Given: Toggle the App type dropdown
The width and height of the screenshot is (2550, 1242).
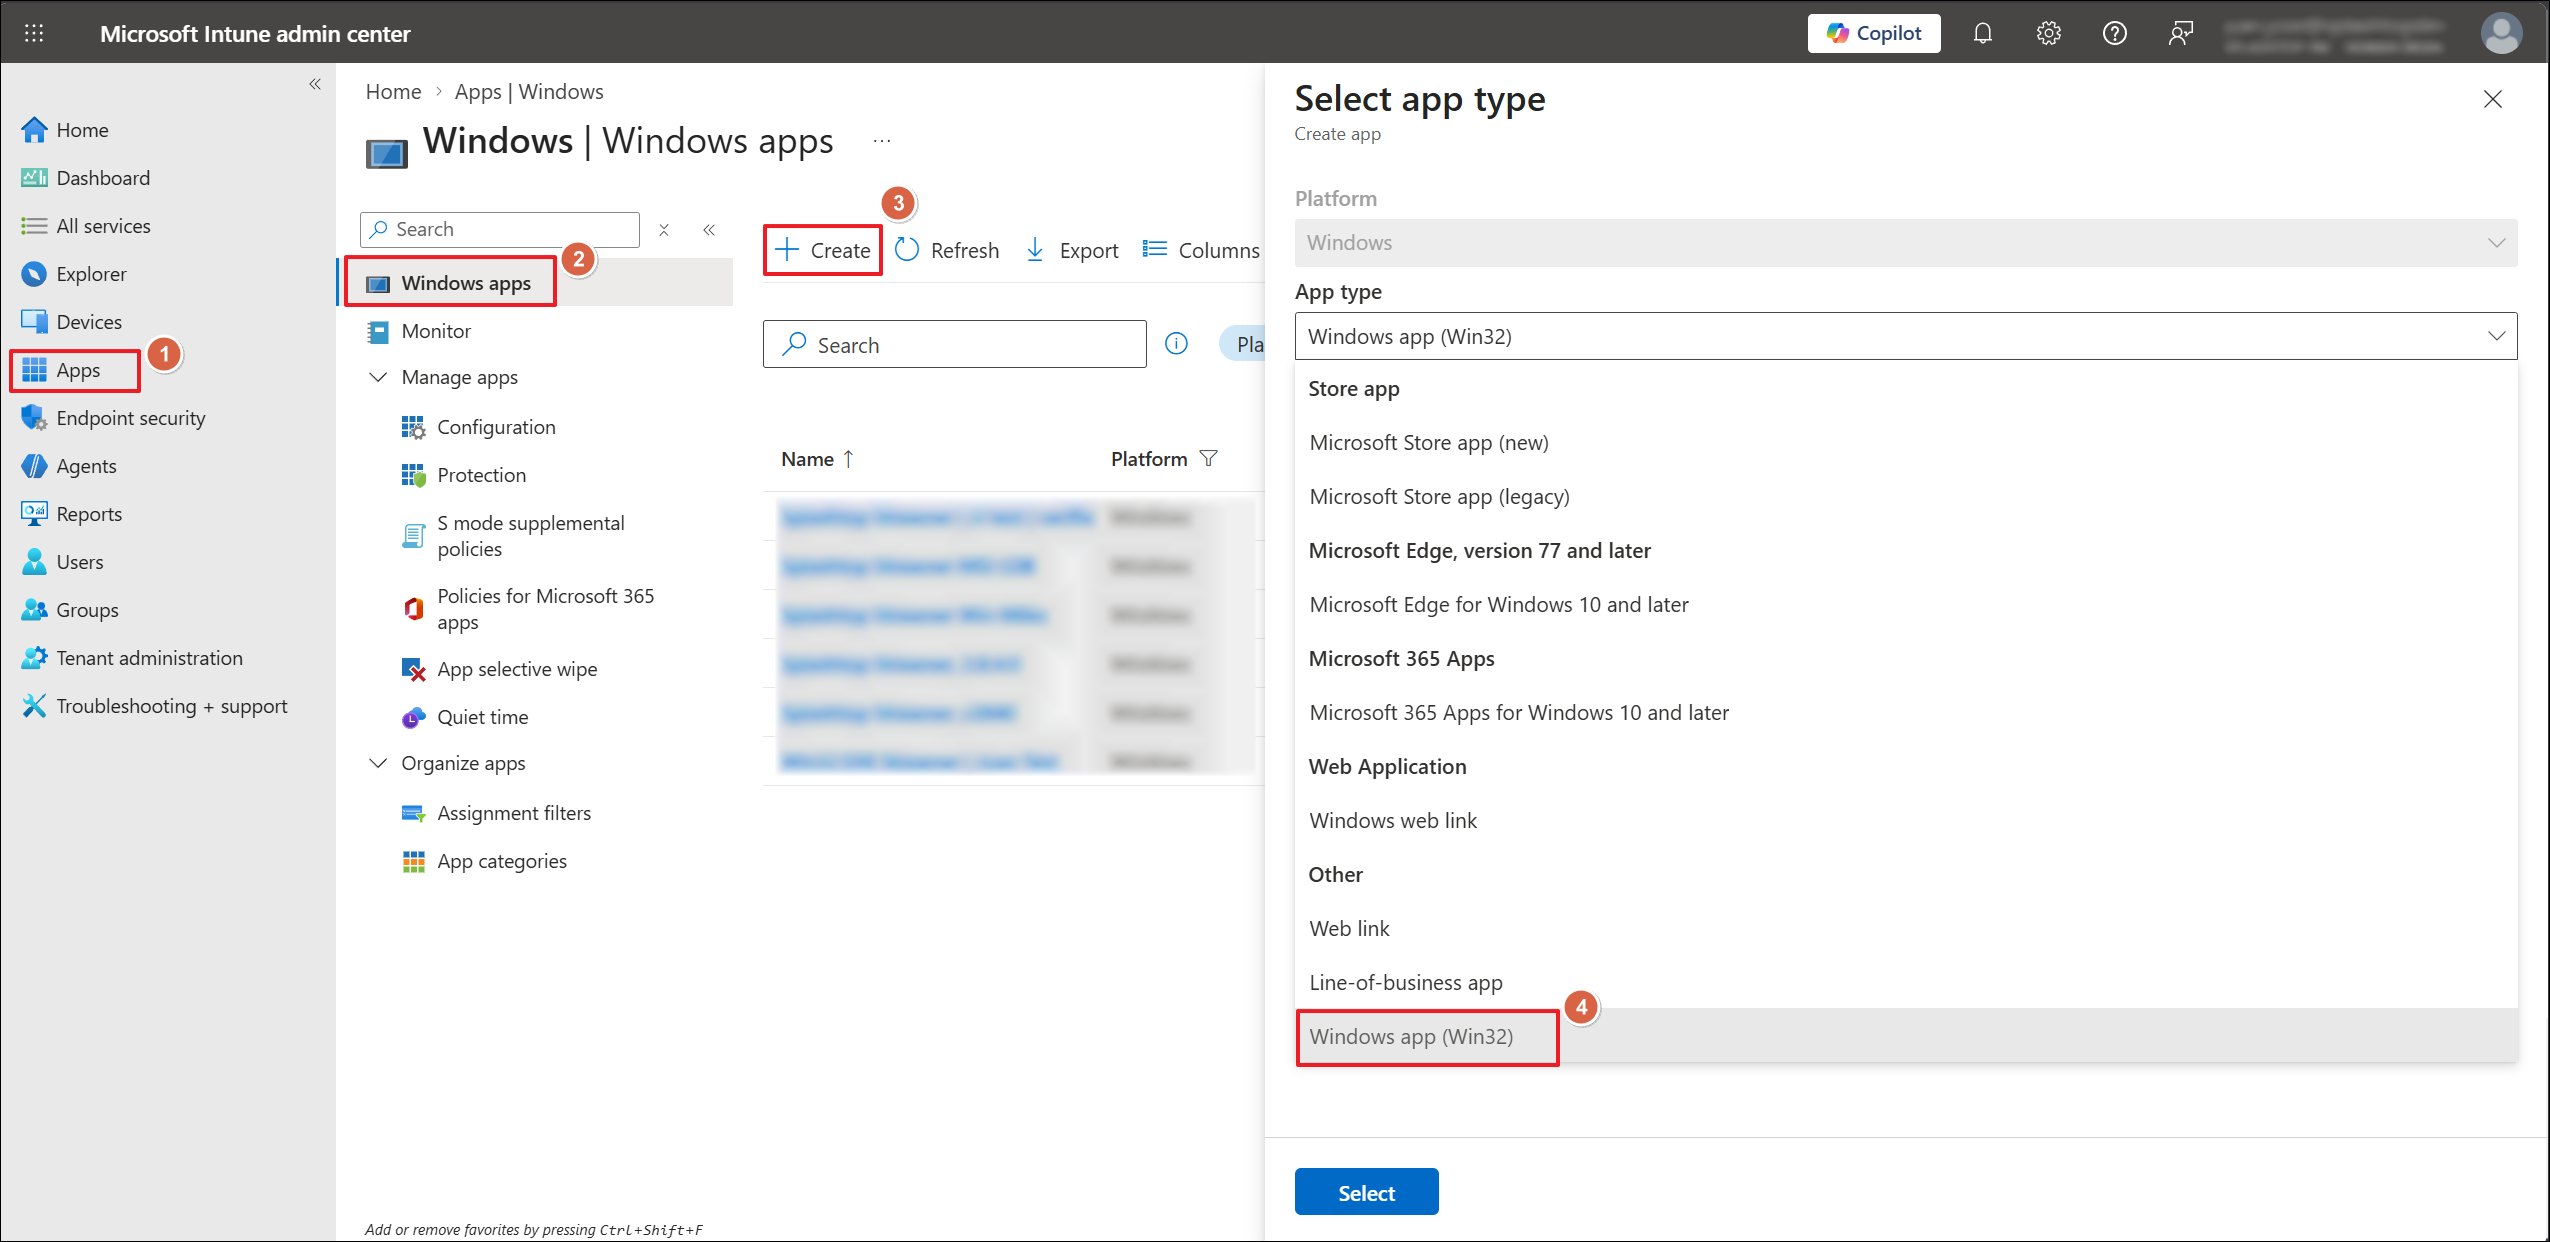Looking at the screenshot, I should (x=1906, y=336).
